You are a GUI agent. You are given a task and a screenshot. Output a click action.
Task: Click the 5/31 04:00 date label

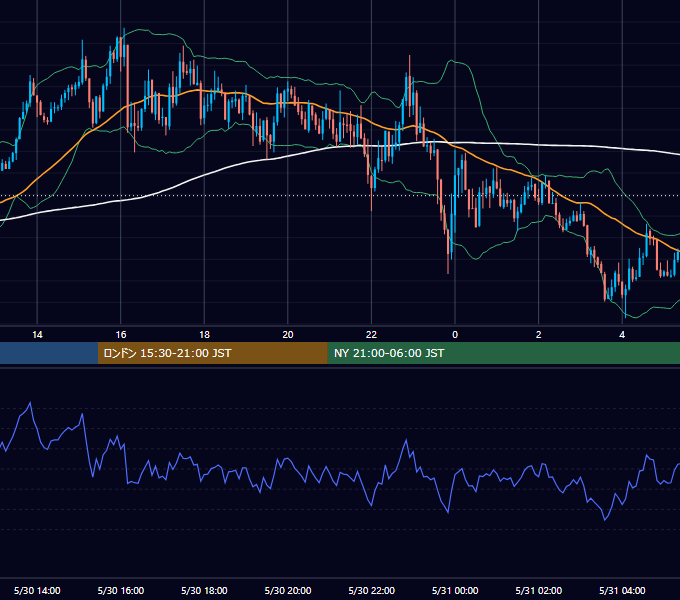622,590
